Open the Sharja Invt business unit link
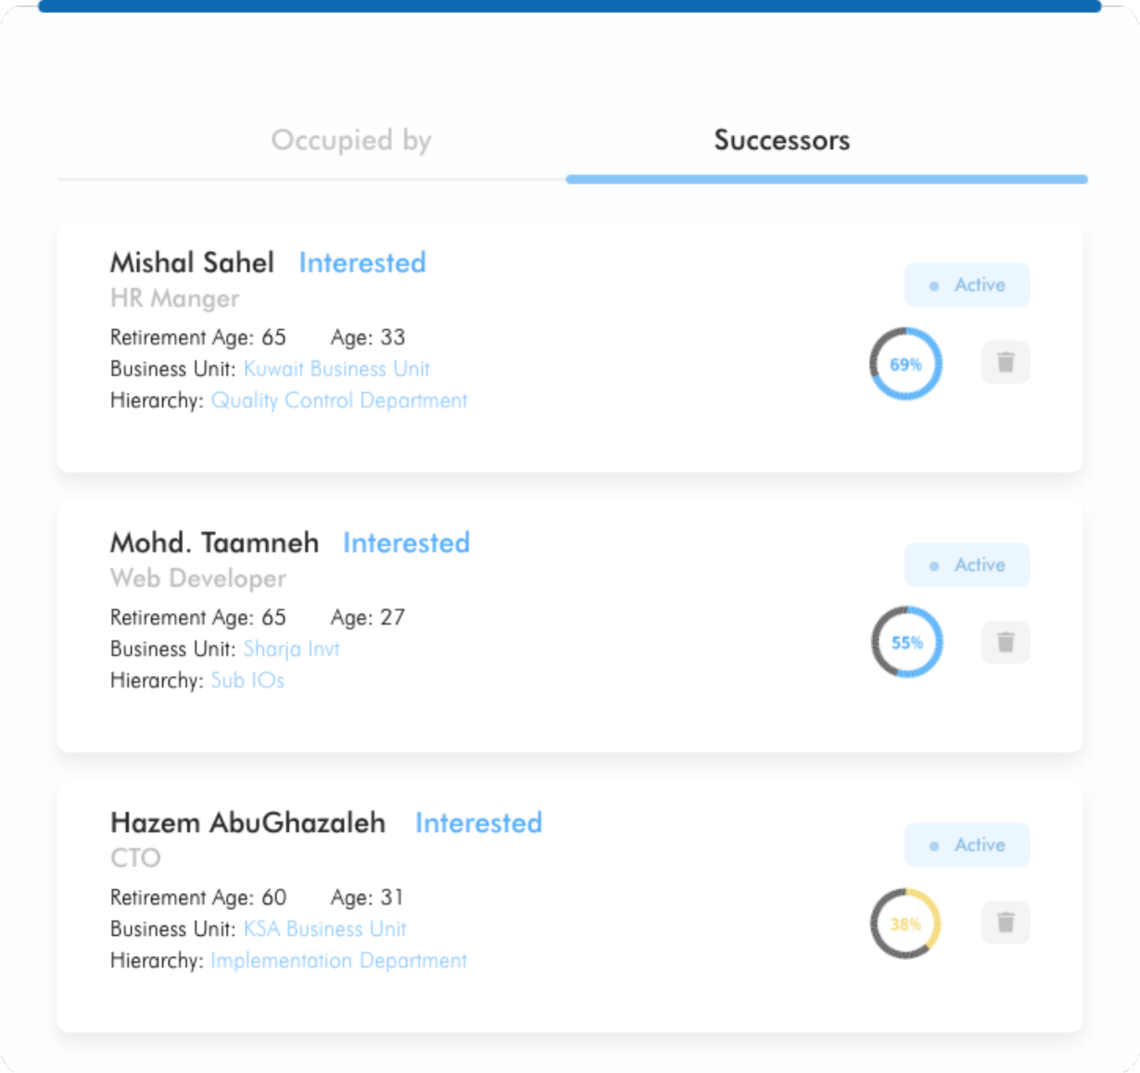The height and width of the screenshot is (1073, 1140). pos(292,648)
